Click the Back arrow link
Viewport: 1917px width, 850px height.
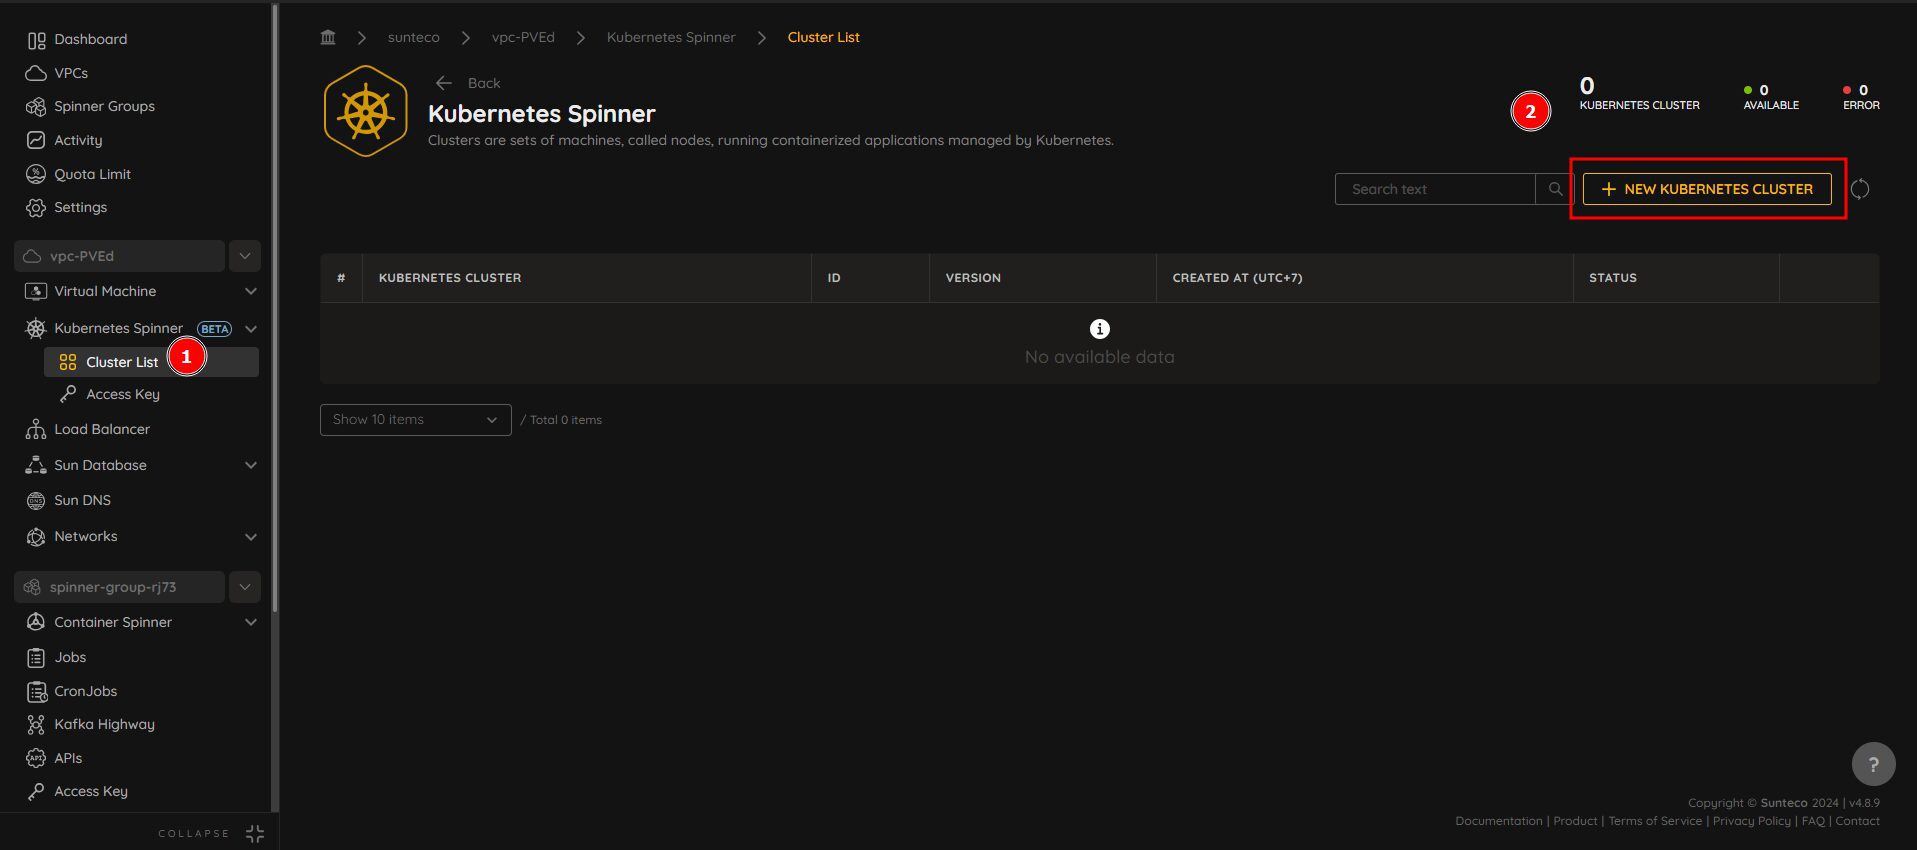click(x=467, y=83)
